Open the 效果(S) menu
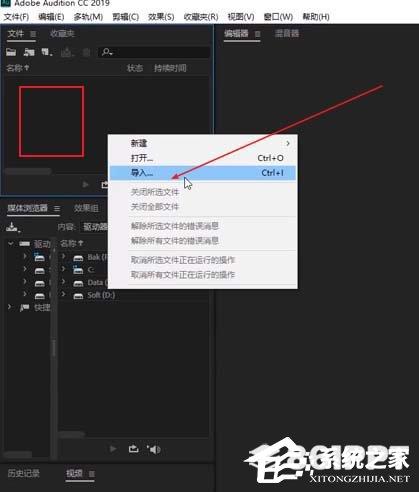 click(161, 17)
